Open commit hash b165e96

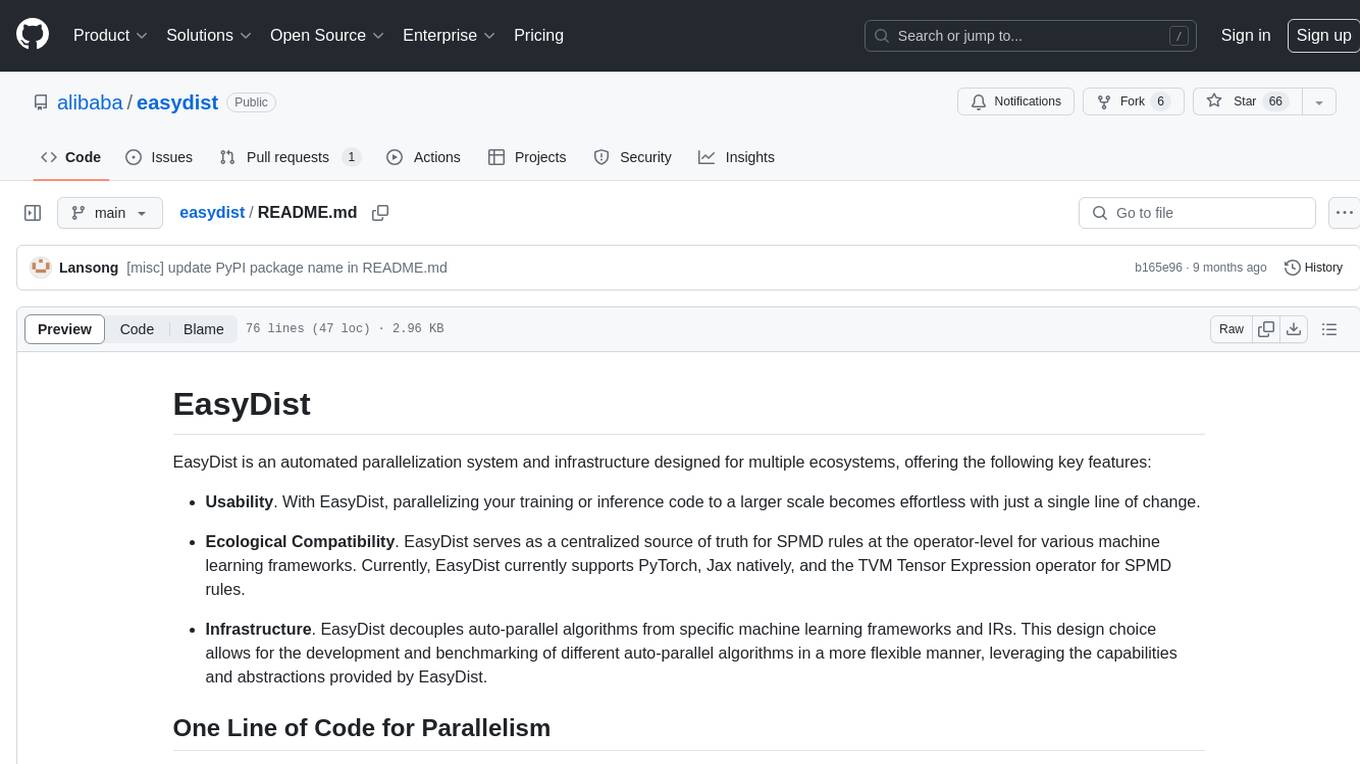click(1158, 267)
